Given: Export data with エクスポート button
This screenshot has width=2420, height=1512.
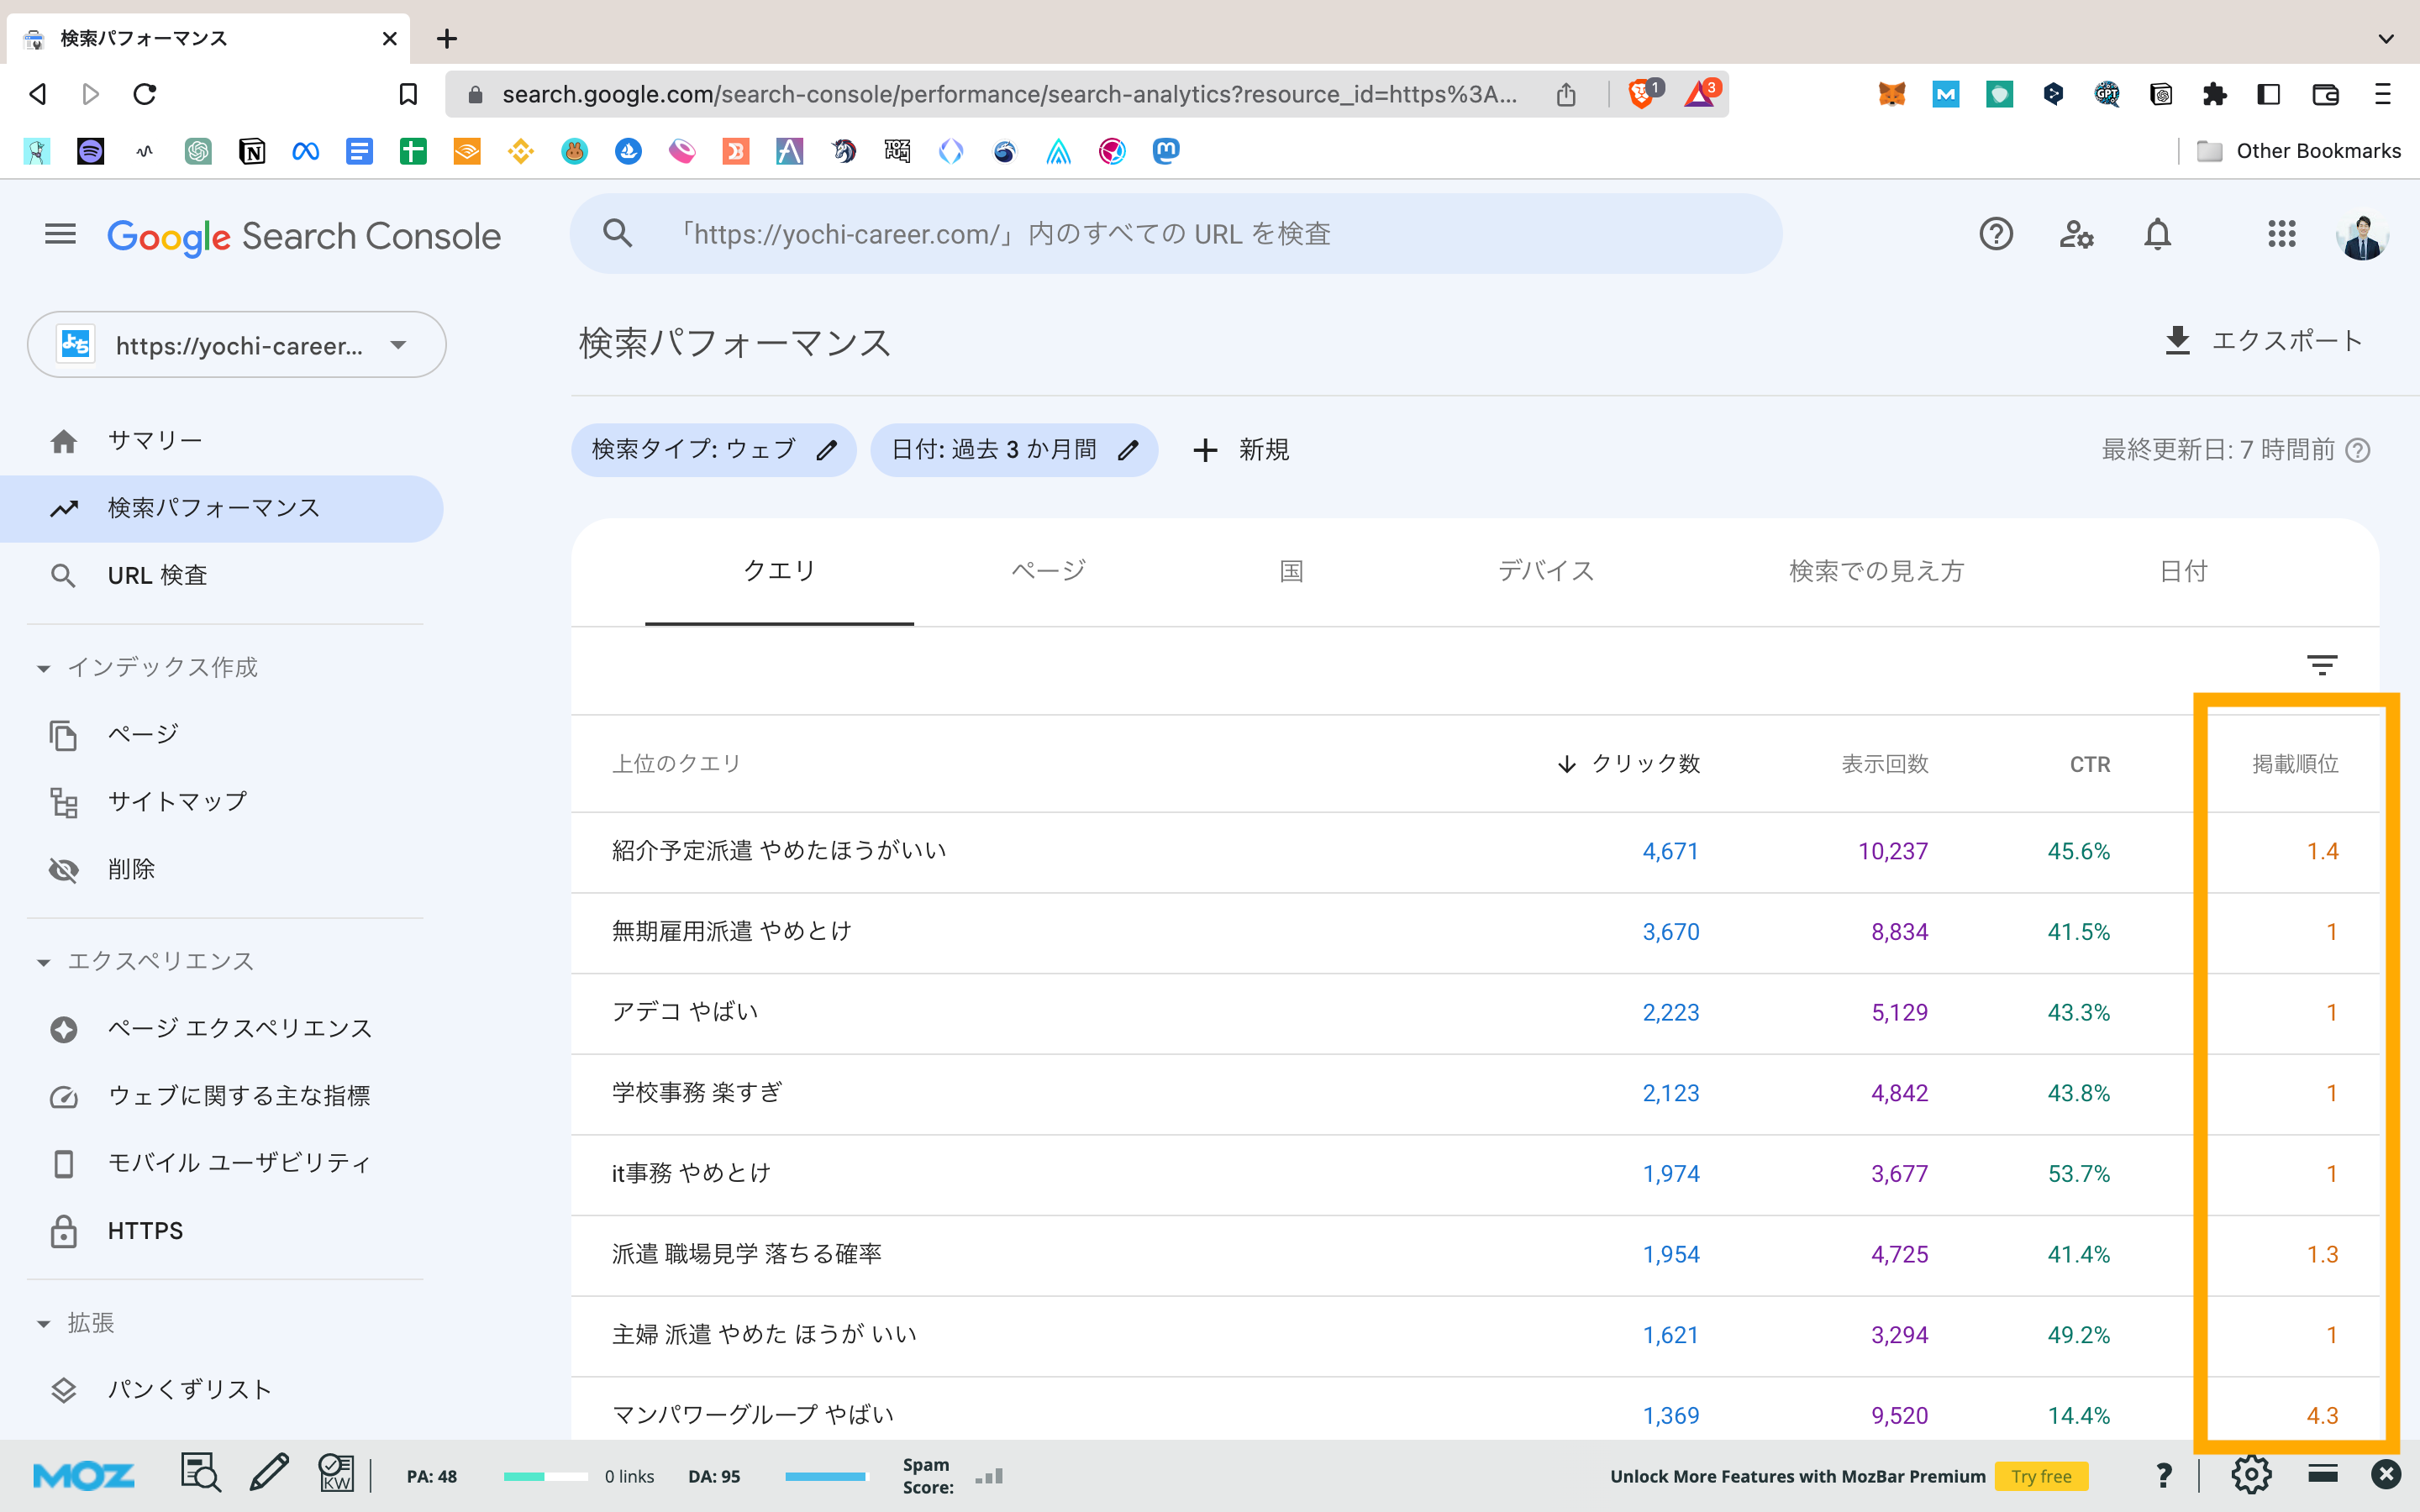Looking at the screenshot, I should 2262,341.
